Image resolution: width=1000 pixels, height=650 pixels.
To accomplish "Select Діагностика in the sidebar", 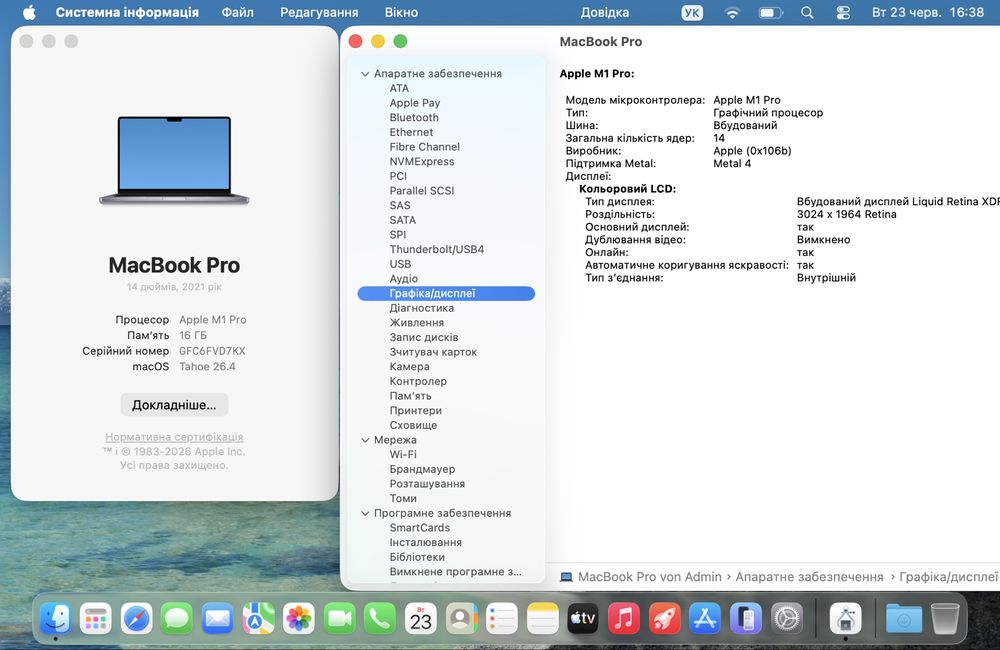I will click(x=422, y=308).
